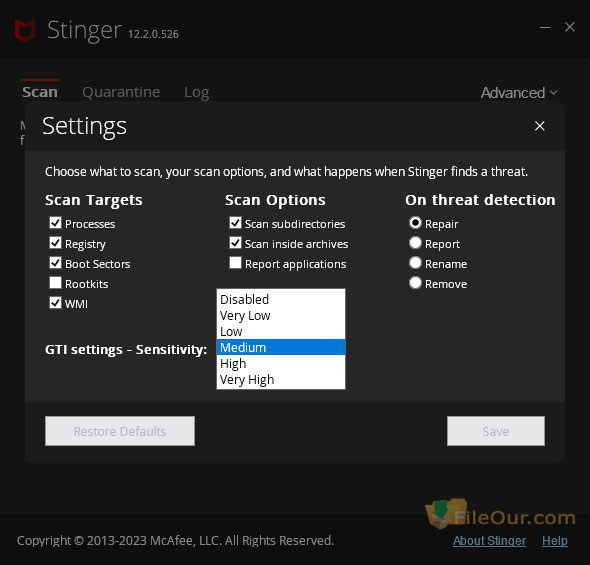Select Disabled sensitivity option

[x=281, y=299]
